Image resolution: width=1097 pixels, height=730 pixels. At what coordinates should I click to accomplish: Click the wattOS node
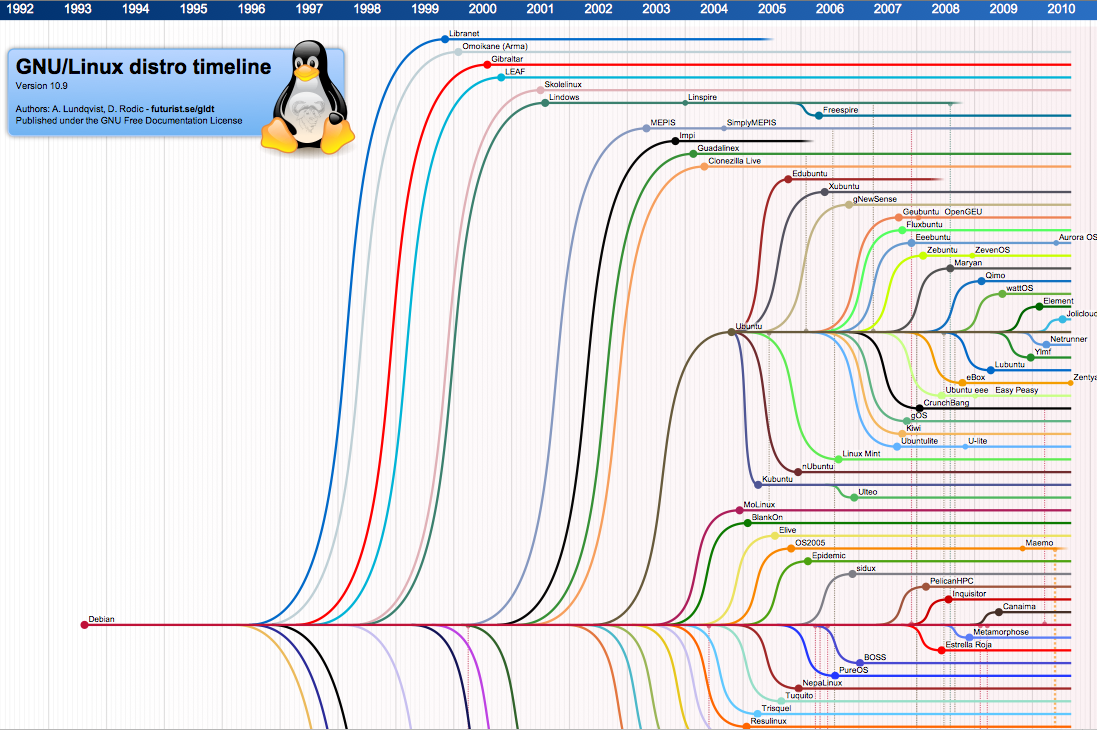[x=1002, y=294]
